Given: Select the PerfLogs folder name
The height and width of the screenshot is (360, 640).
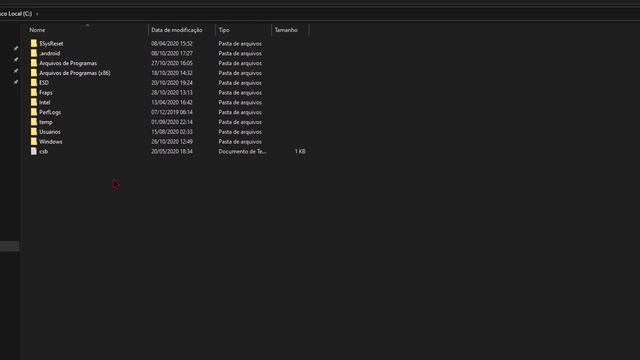Looking at the screenshot, I should (50, 112).
